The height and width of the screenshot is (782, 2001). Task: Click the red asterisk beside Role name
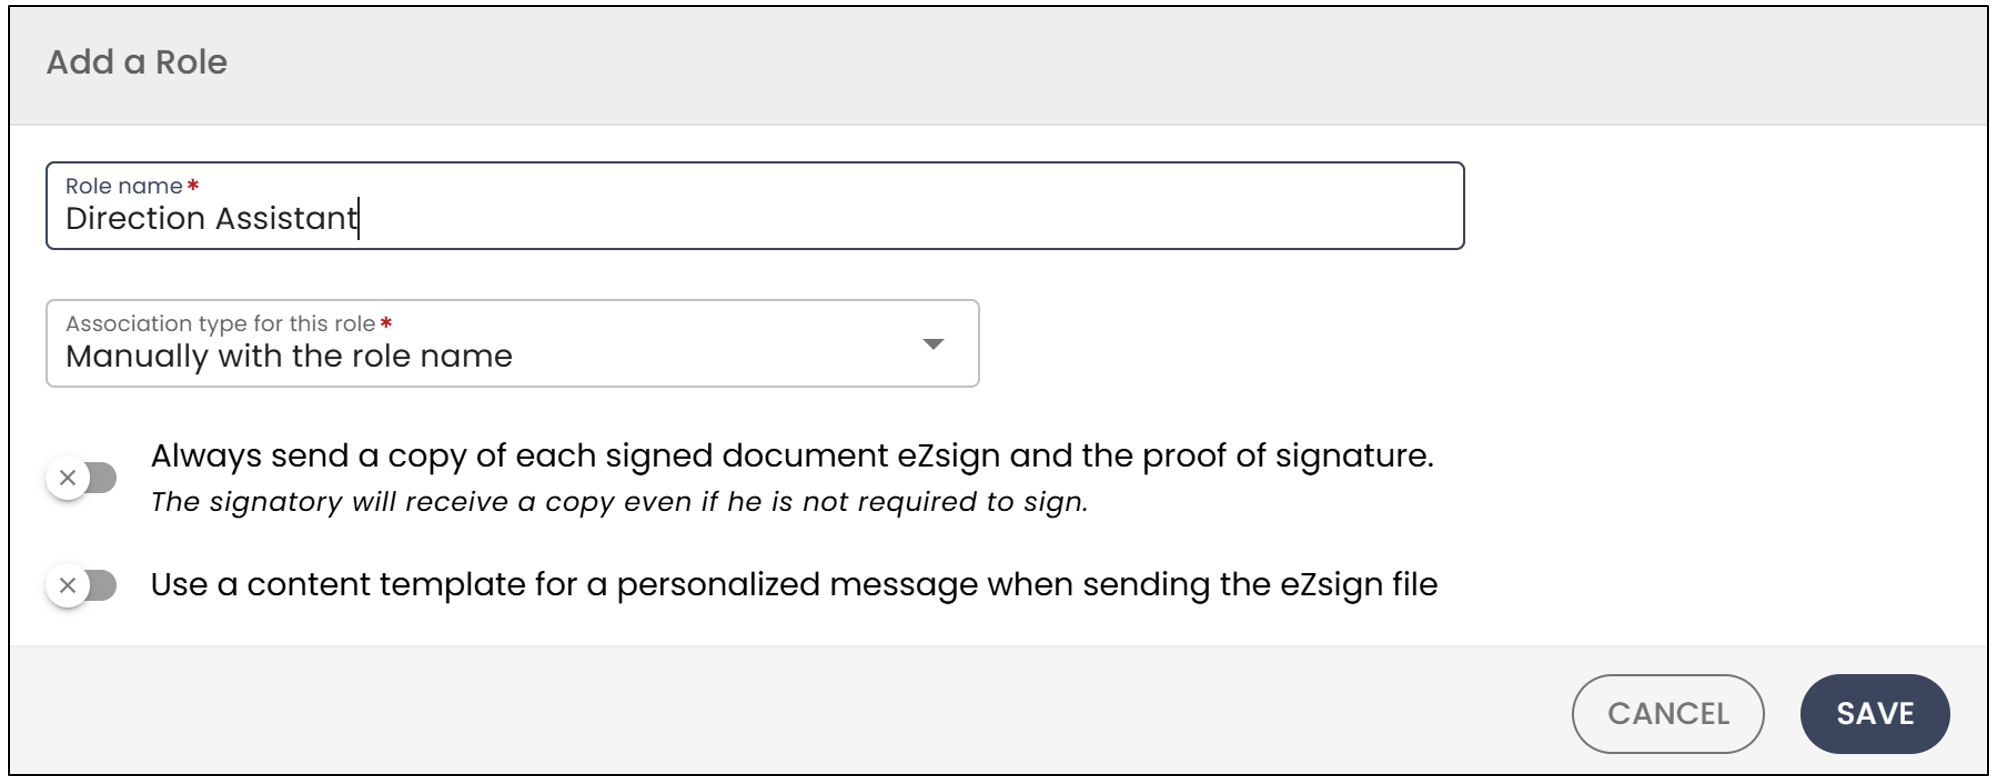(193, 185)
